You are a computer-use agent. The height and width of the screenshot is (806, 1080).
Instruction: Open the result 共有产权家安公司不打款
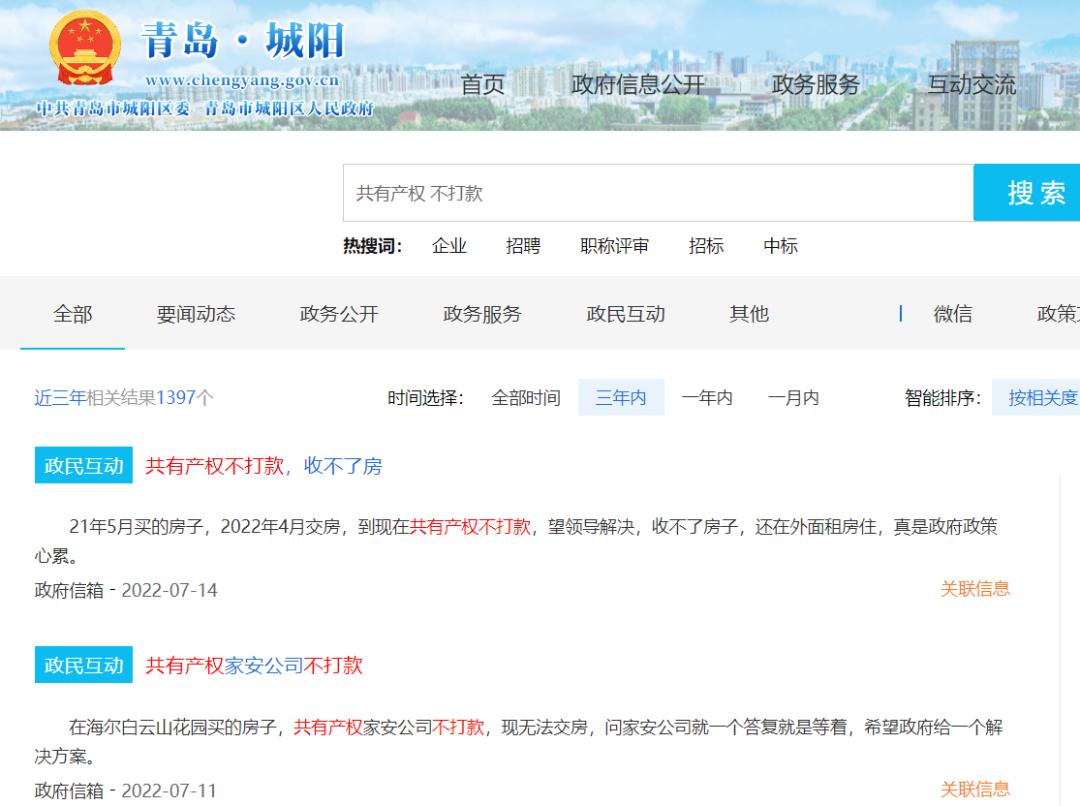point(253,665)
